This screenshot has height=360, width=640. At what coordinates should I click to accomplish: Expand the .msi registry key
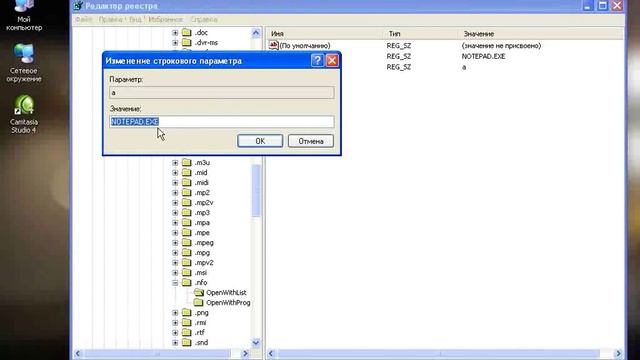point(175,273)
